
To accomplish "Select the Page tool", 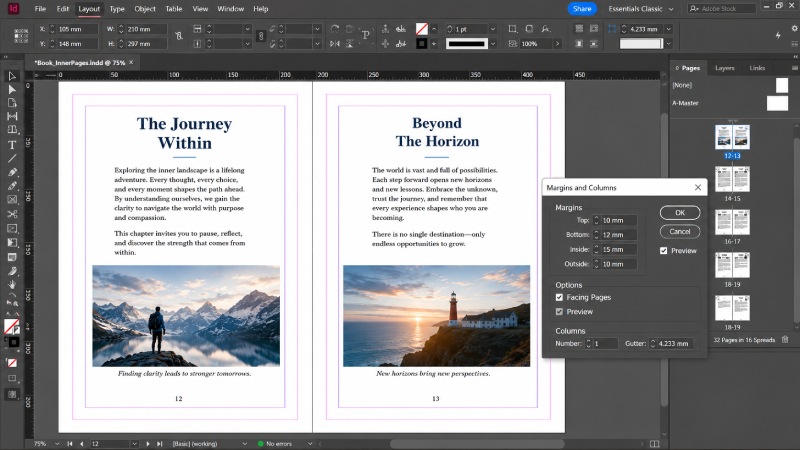I will tap(12, 103).
